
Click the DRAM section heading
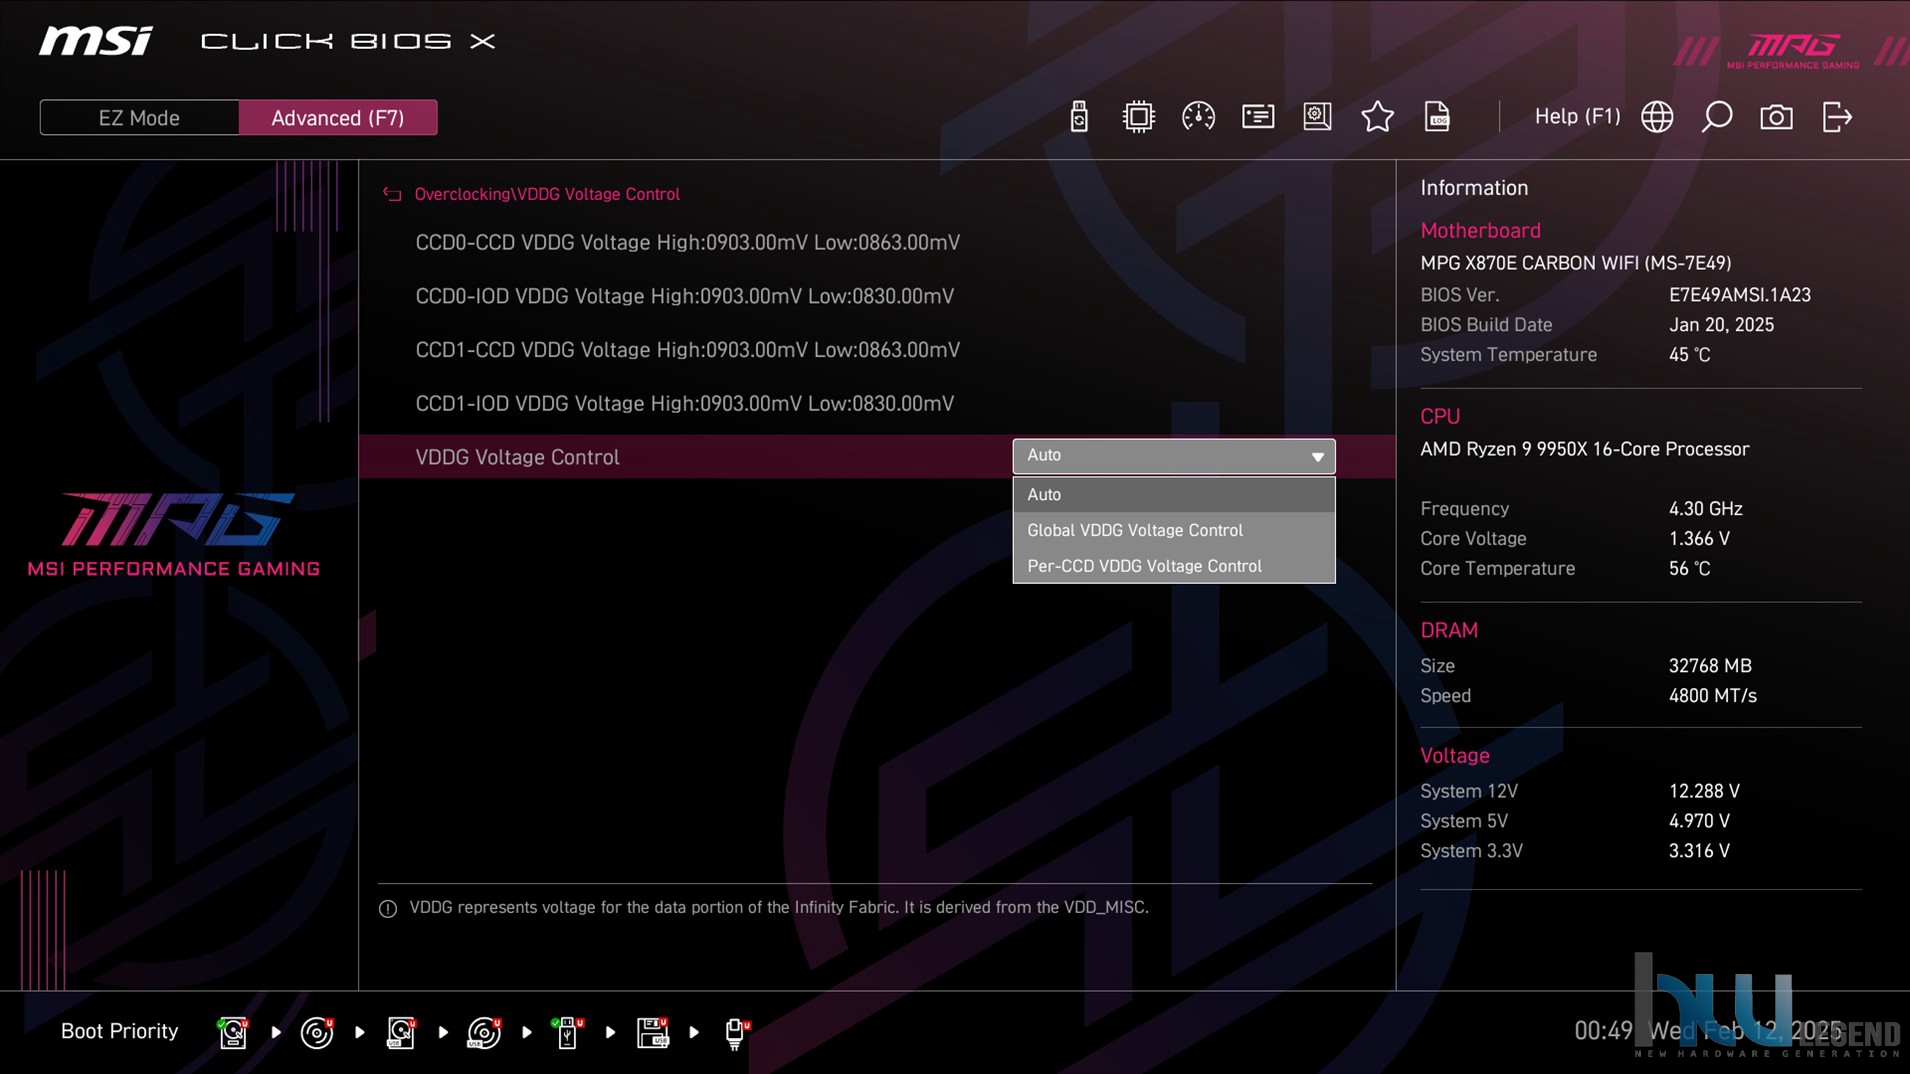pyautogui.click(x=1449, y=631)
